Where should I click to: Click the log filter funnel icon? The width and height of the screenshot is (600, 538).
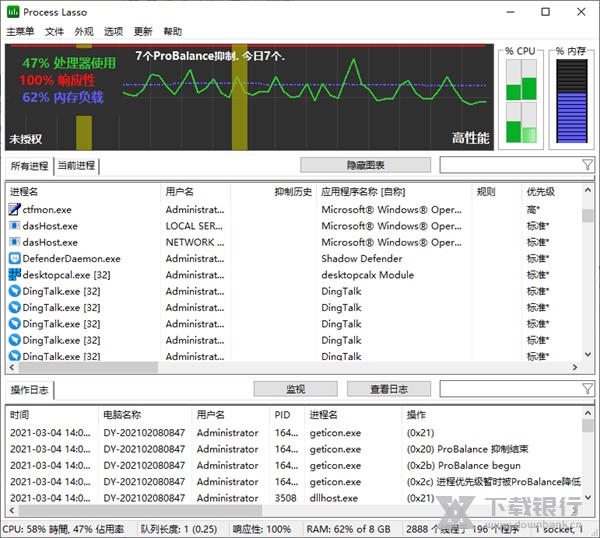(587, 389)
